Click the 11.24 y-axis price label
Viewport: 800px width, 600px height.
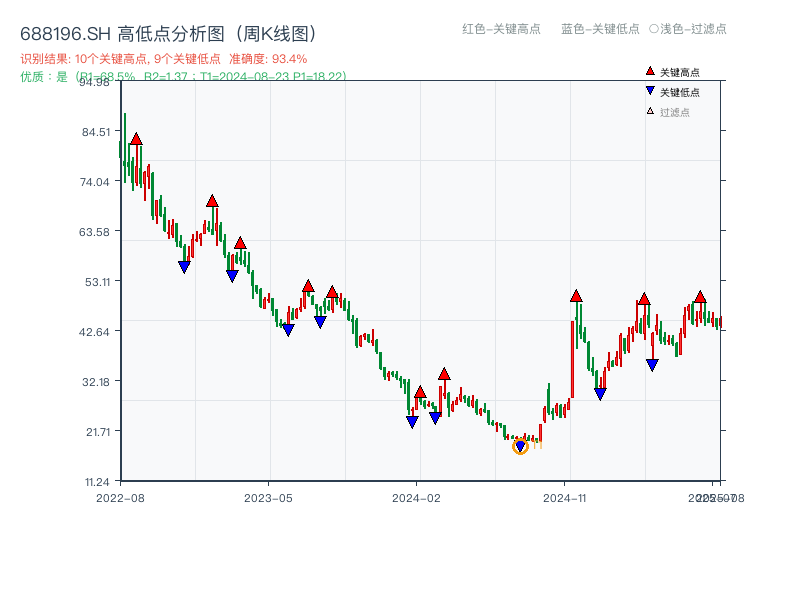pos(97,482)
